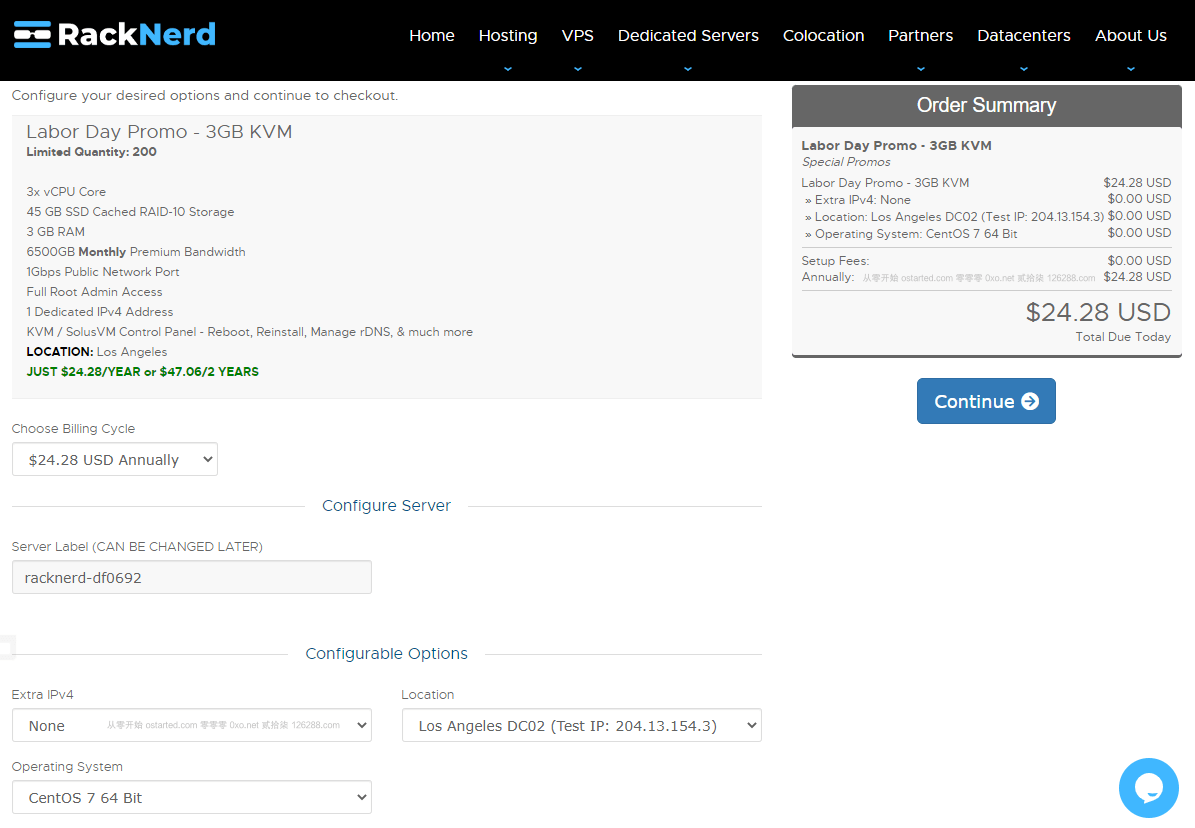Open the live chat bubble icon

coord(1149,788)
